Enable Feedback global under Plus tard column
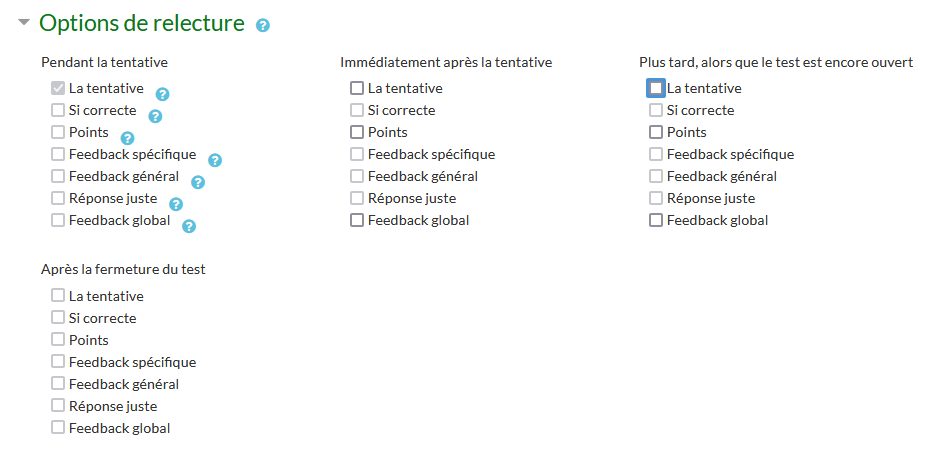This screenshot has width=952, height=449. click(x=656, y=220)
